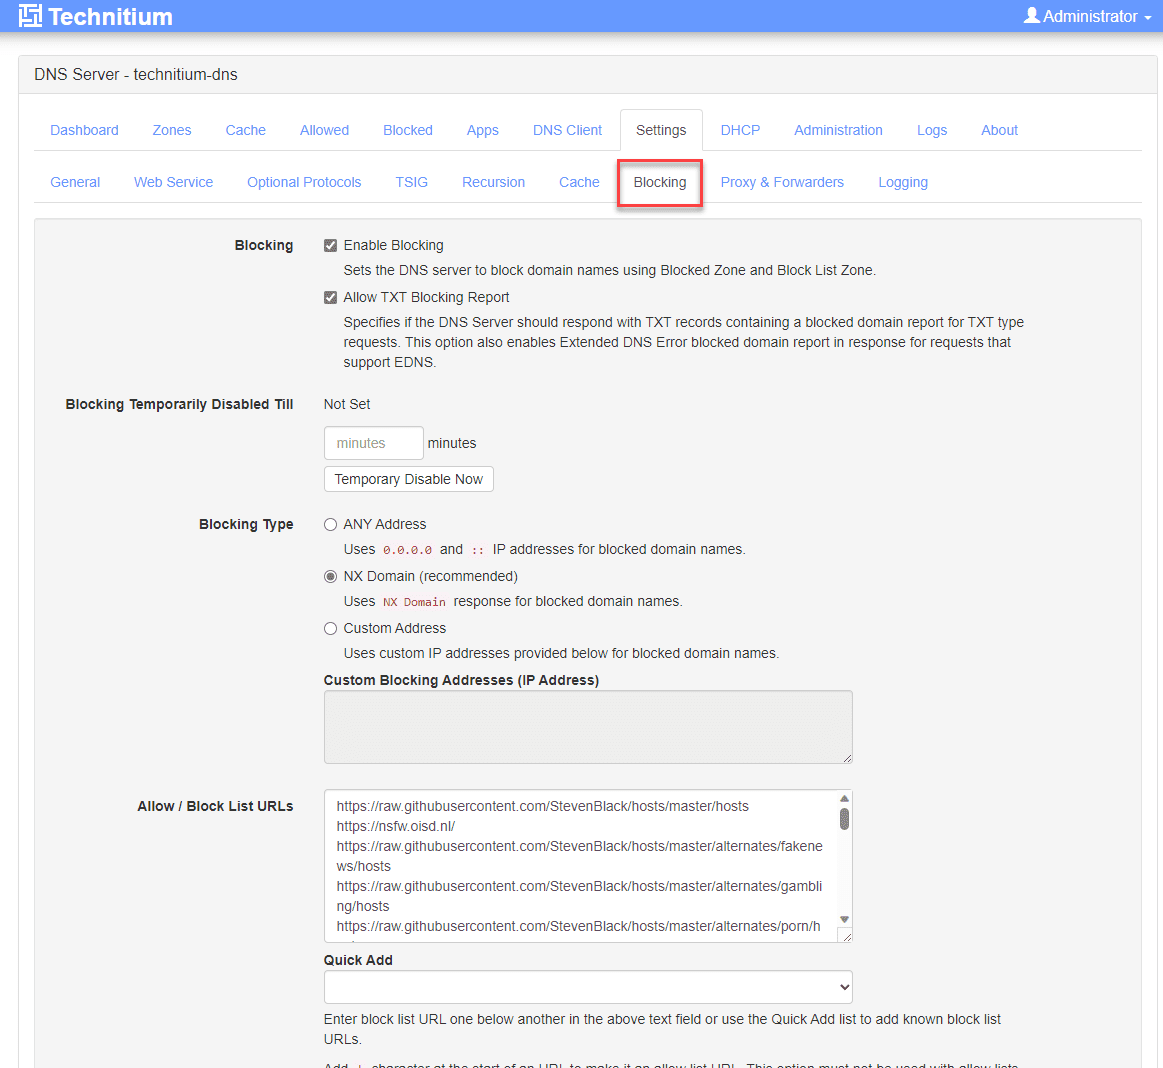Screen dimensions: 1163x1068
Task: Open the Web Service sub-tab
Action: [x=173, y=182]
